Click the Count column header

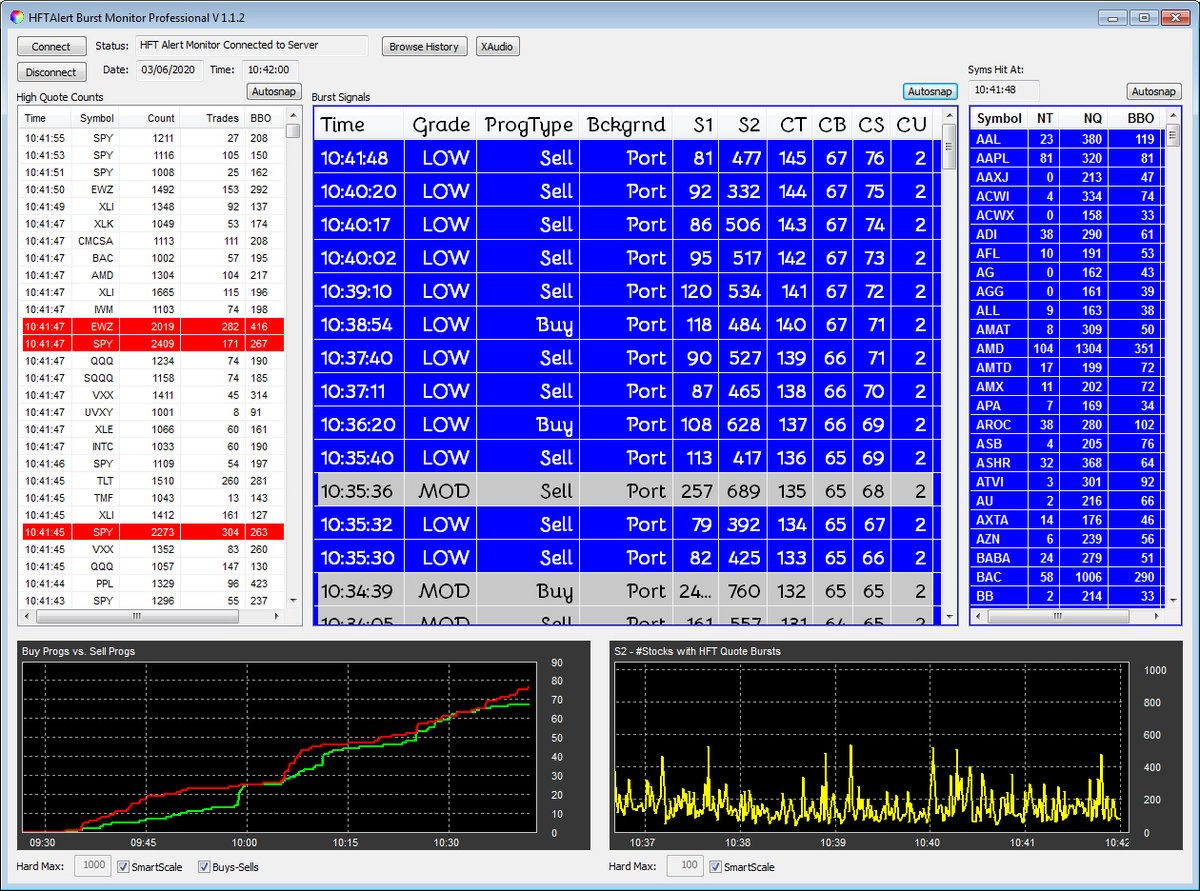click(x=150, y=118)
